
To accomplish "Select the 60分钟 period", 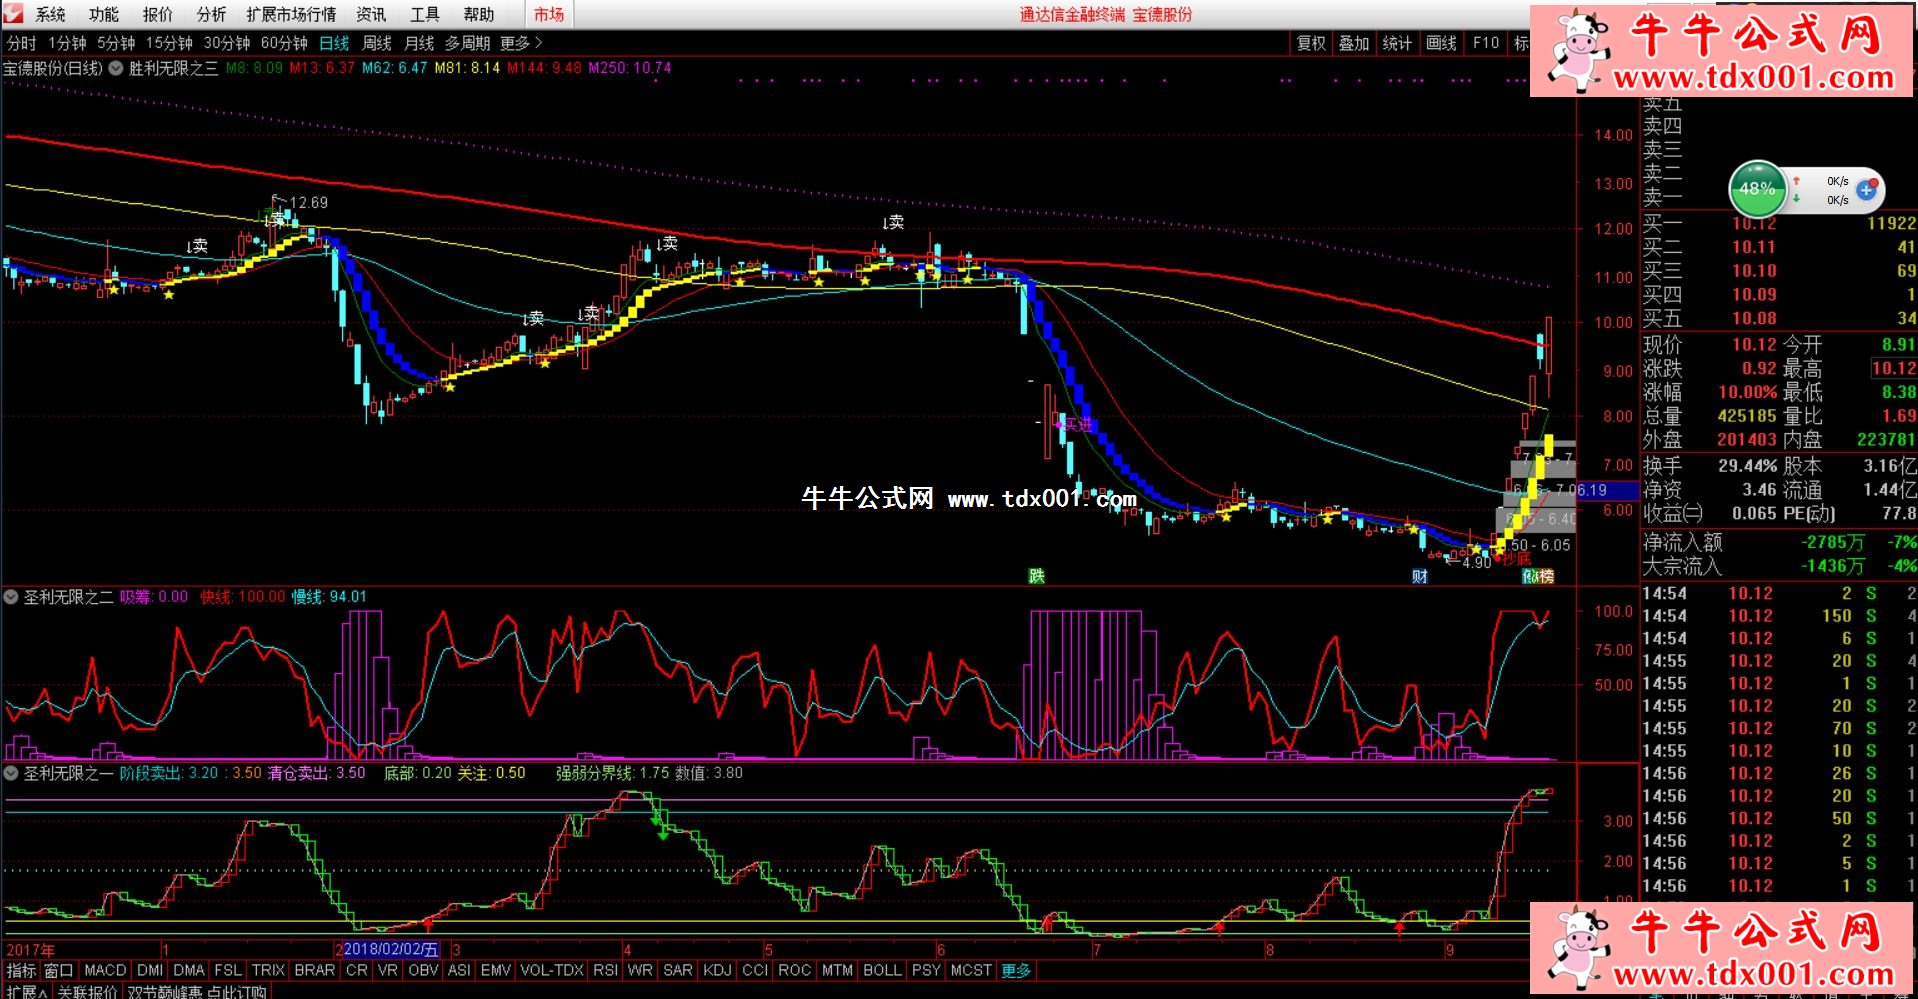I will [284, 43].
